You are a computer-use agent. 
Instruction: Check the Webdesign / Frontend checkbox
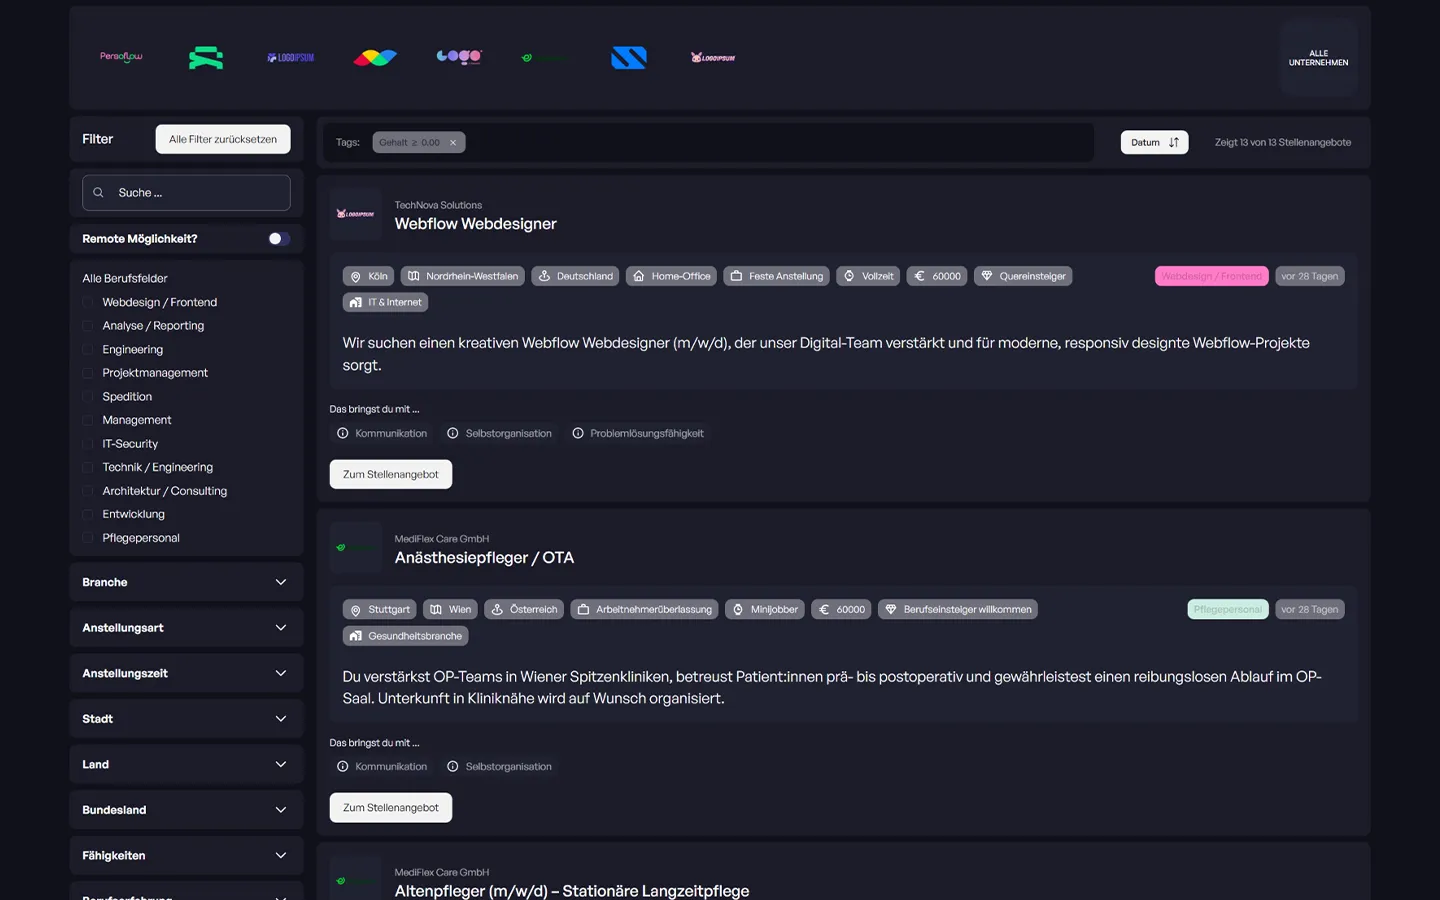88,301
